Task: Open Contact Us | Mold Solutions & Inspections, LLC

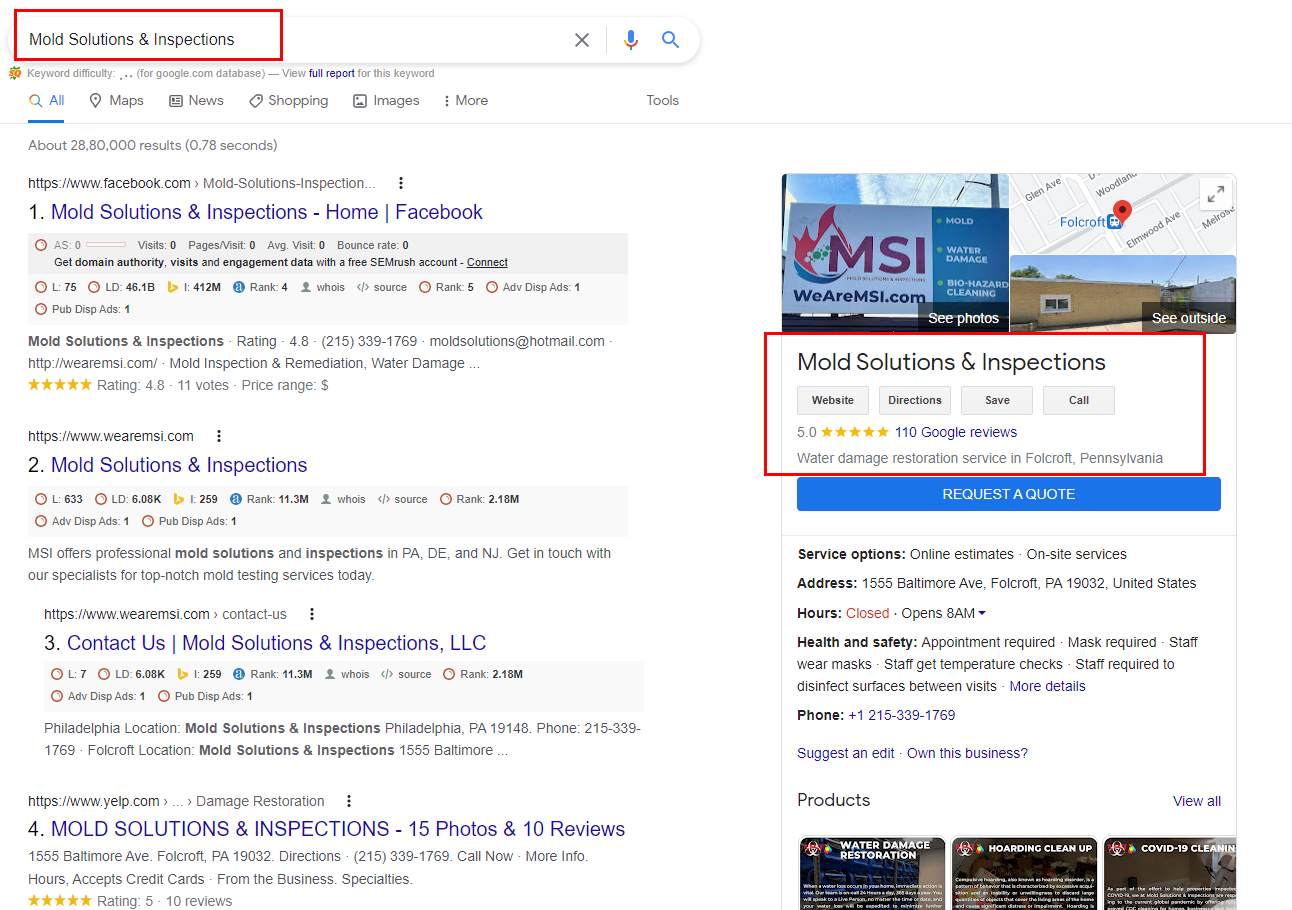Action: pyautogui.click(x=276, y=643)
